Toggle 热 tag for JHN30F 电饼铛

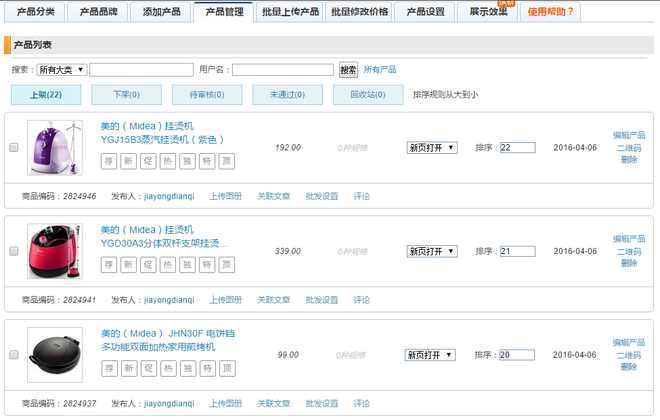coord(168,368)
